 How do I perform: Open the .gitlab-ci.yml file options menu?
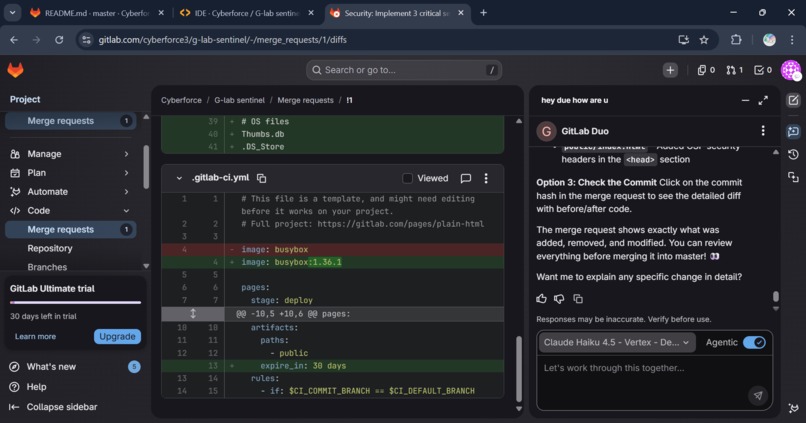pos(486,178)
